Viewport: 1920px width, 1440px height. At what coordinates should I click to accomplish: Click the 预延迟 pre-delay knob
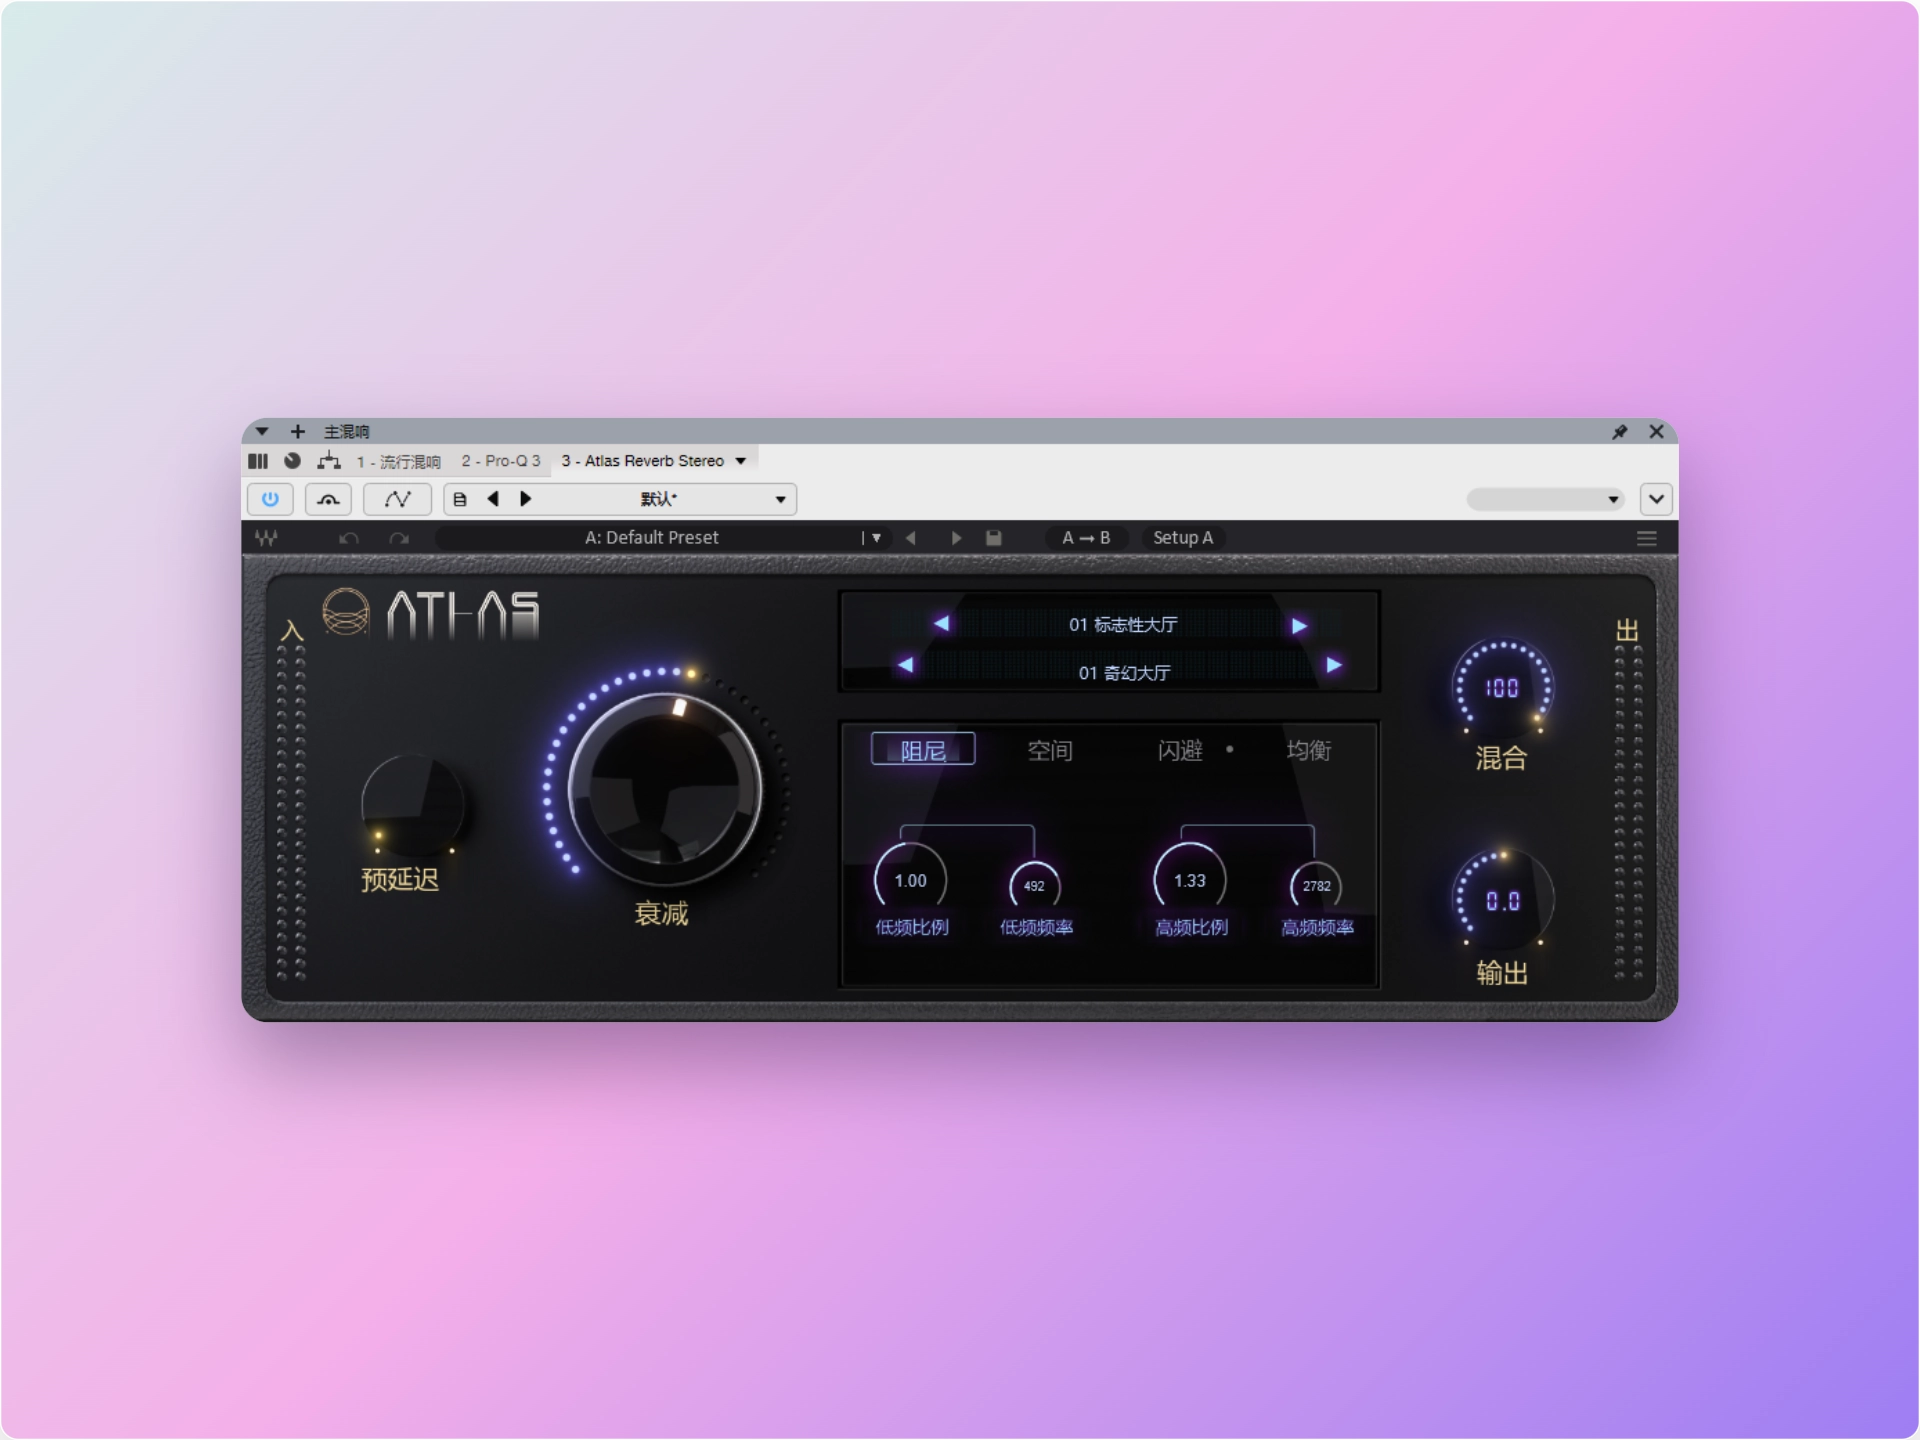(413, 806)
